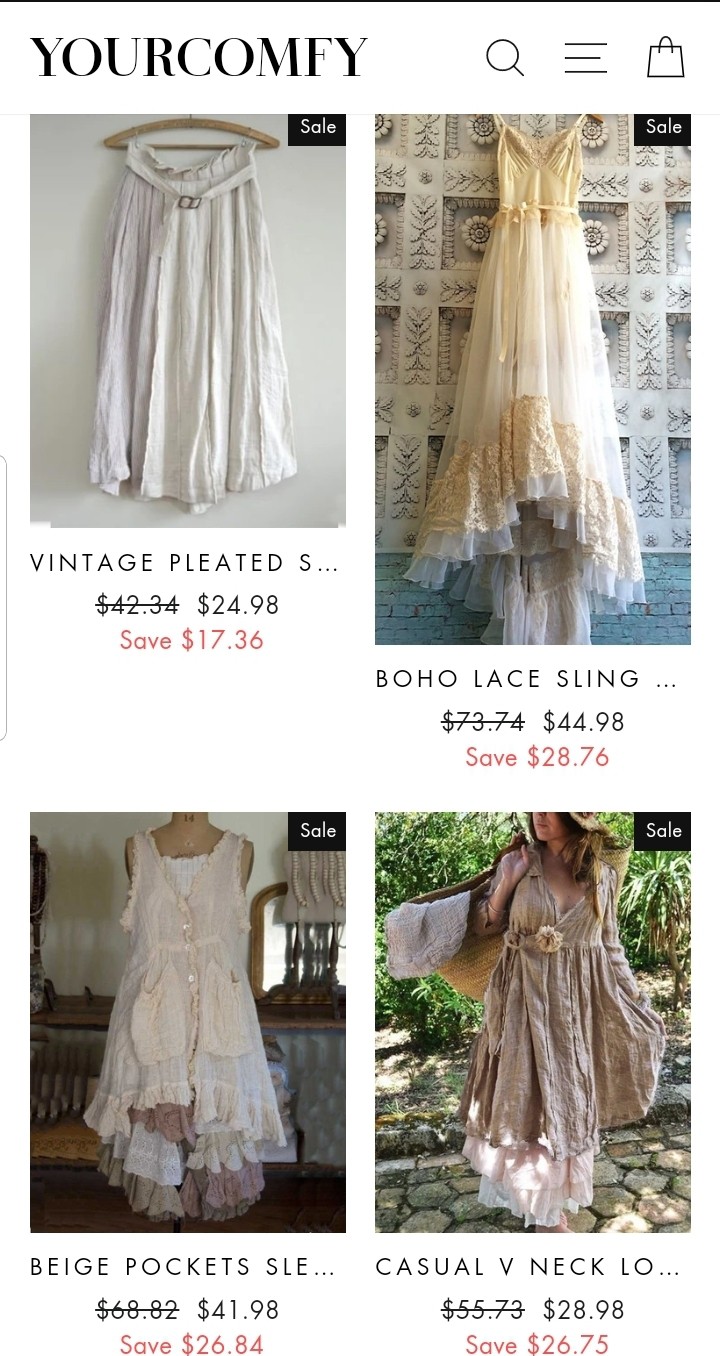This screenshot has height=1356, width=720.
Task: View Beige Pockets sleeveless dress image
Action: (188, 1022)
